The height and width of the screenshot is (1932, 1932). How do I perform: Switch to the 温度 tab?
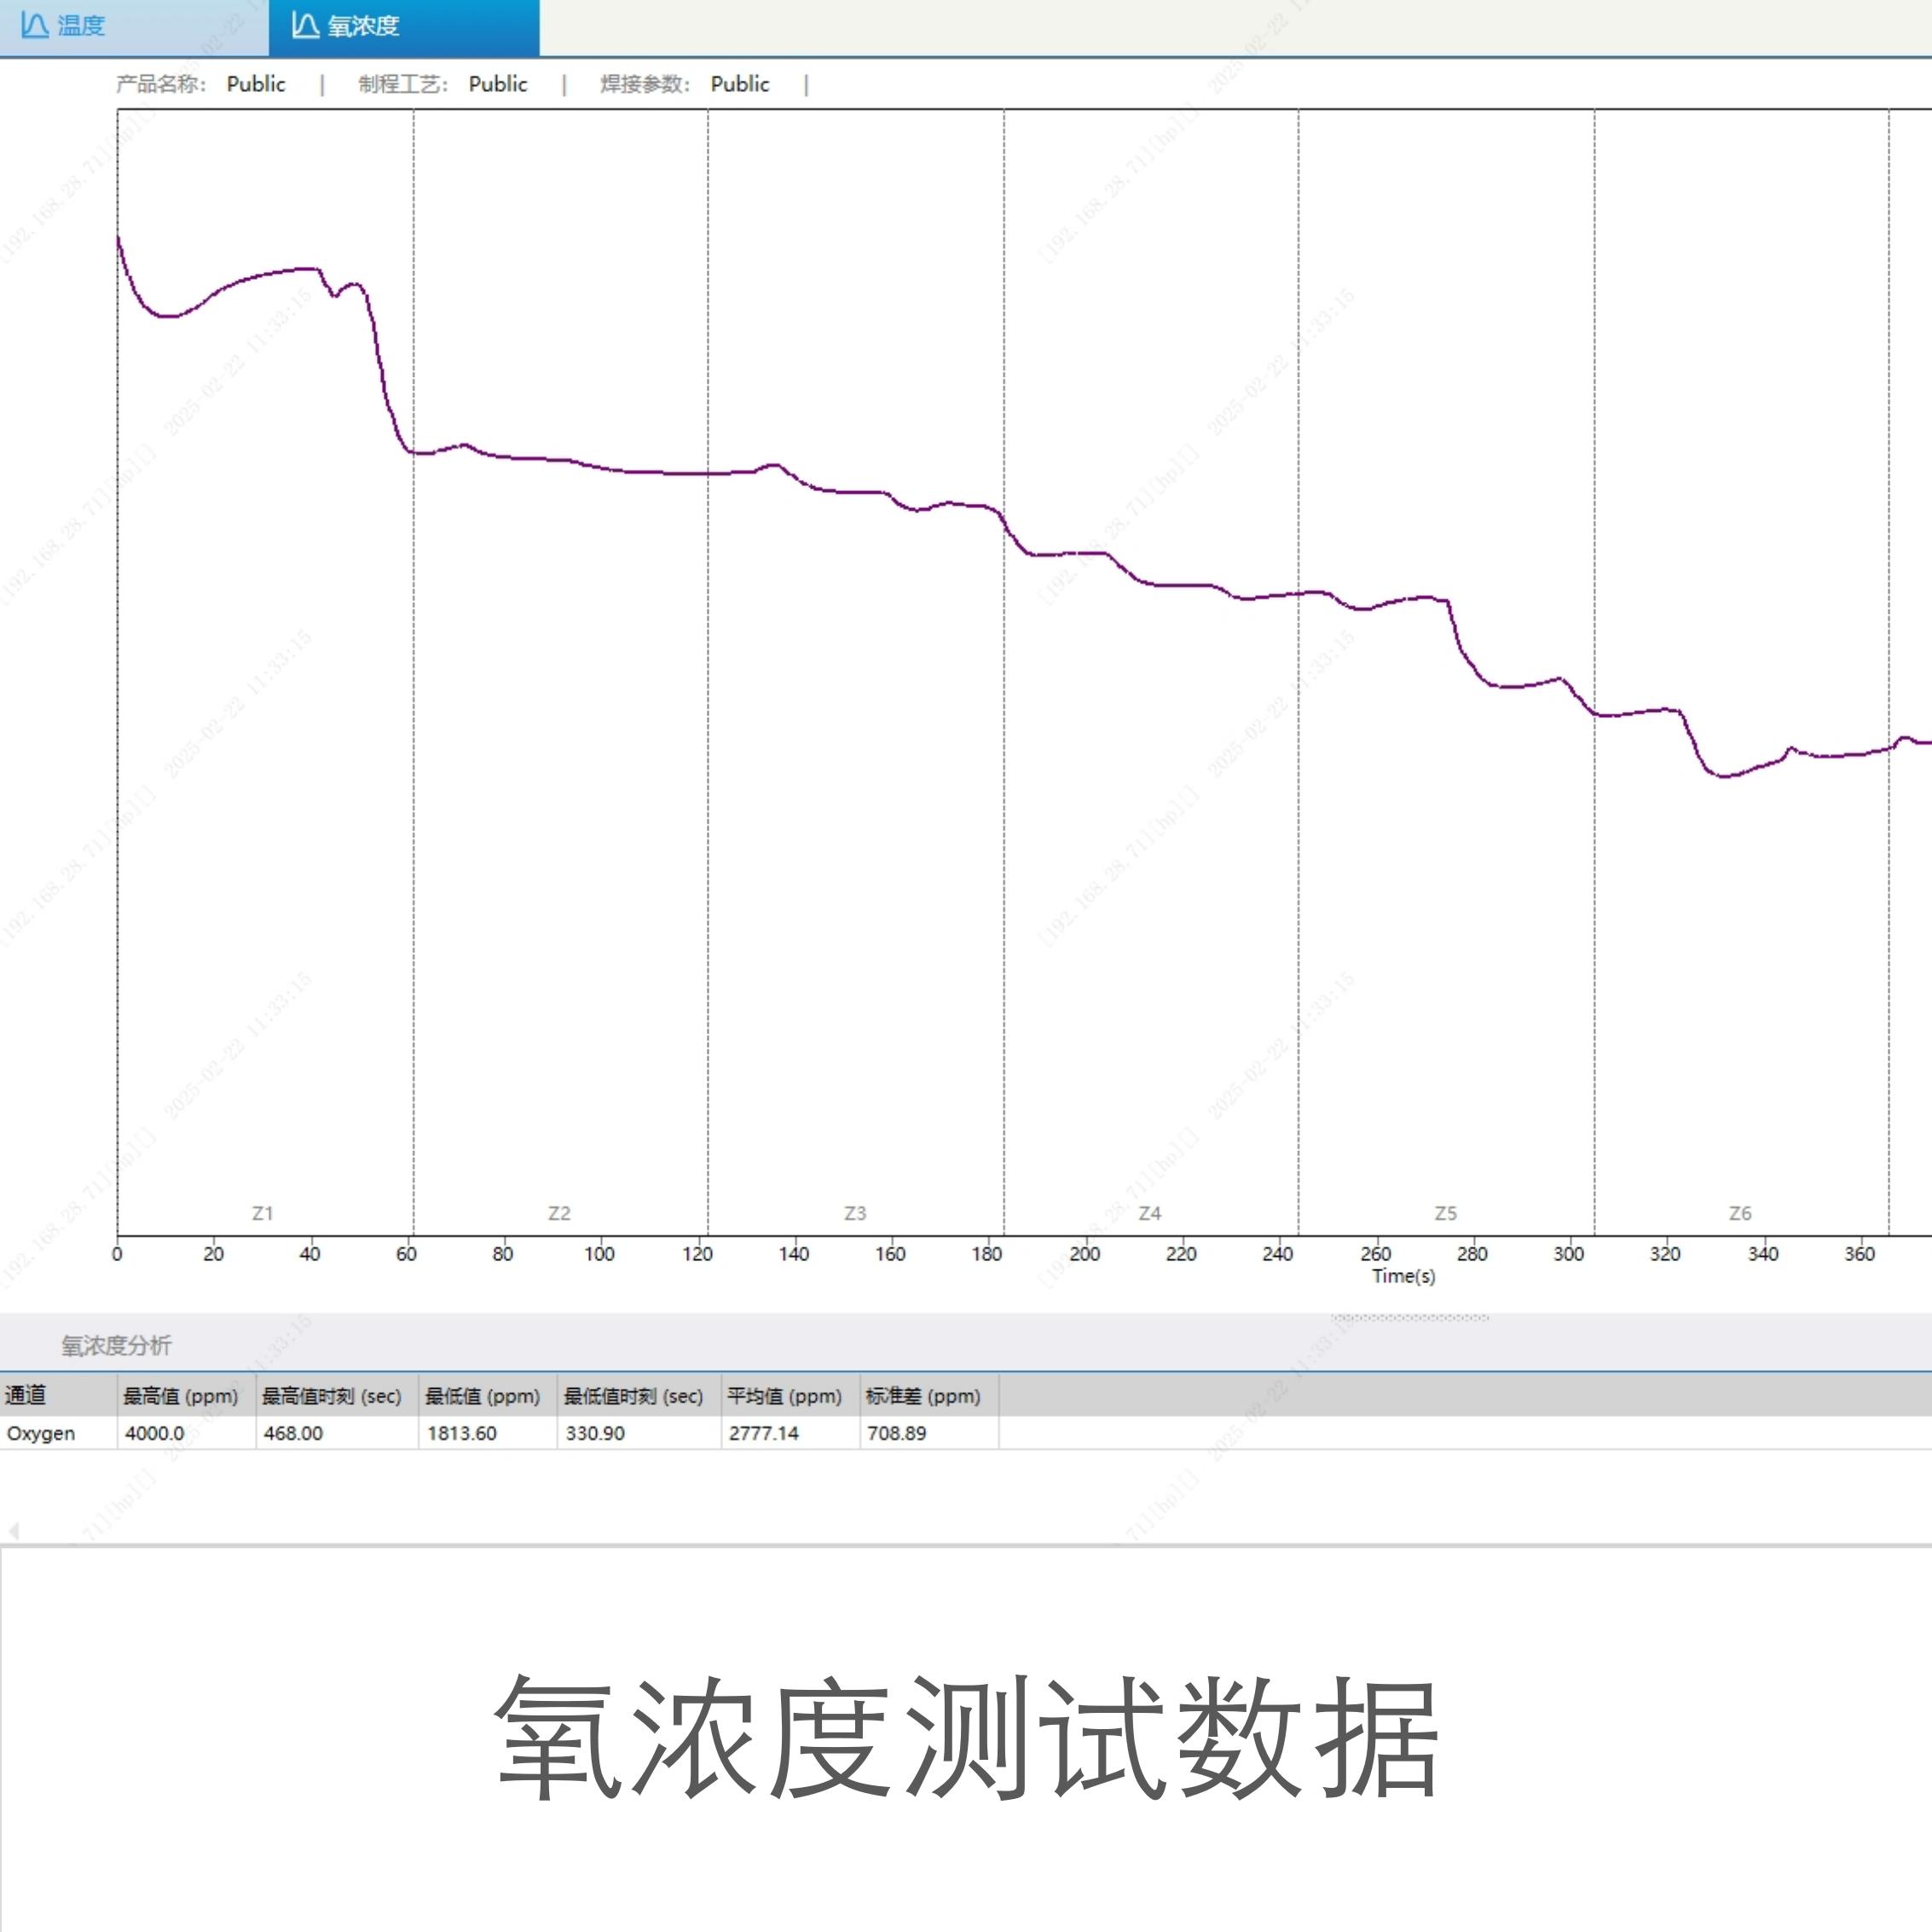point(80,26)
